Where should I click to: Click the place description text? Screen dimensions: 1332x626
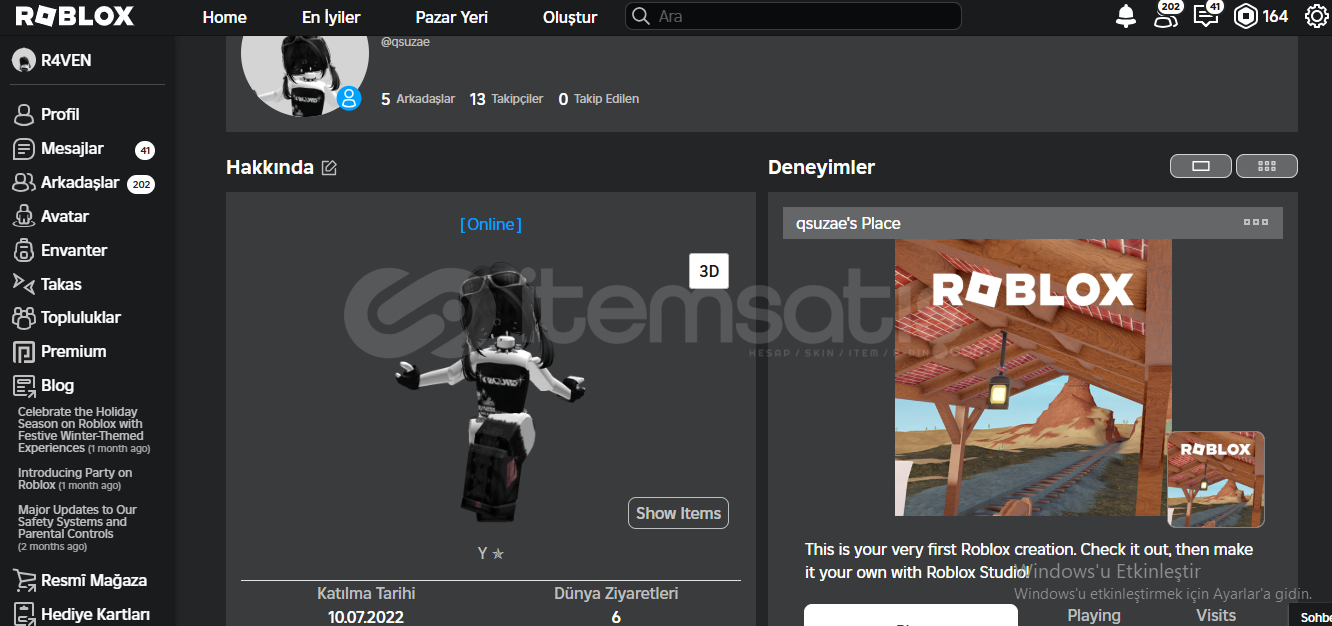coord(1029,560)
